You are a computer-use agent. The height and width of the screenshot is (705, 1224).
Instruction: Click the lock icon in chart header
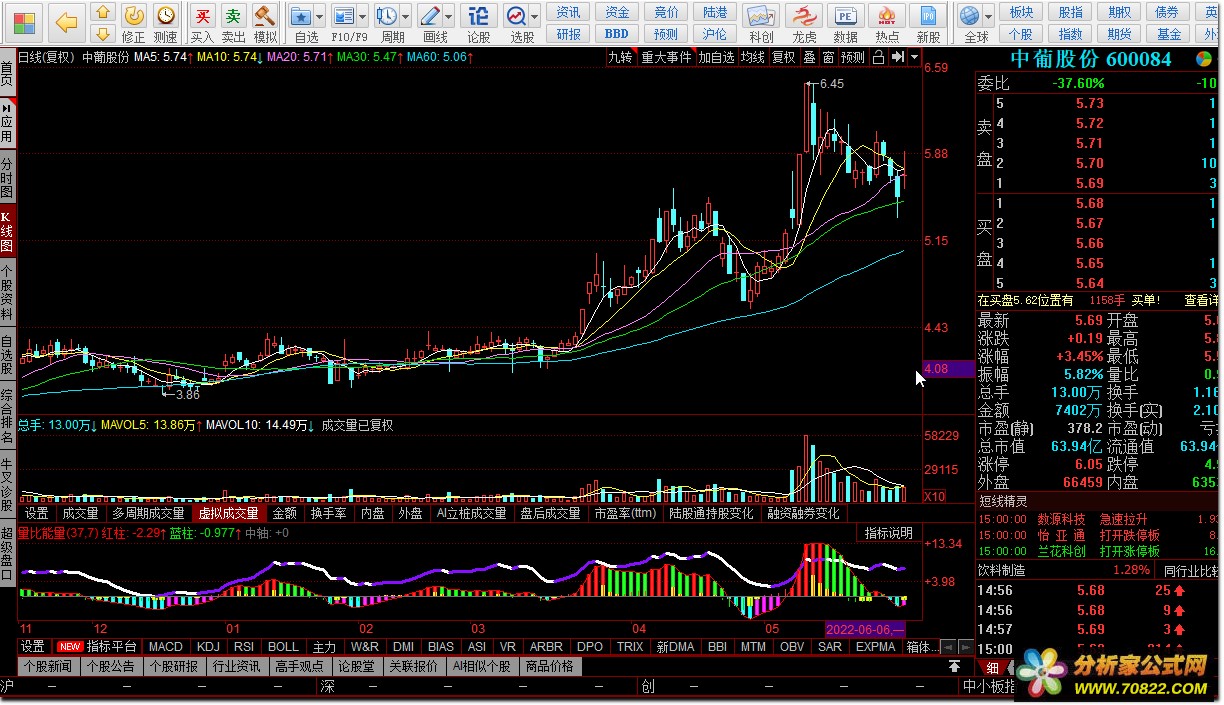pyautogui.click(x=878, y=57)
